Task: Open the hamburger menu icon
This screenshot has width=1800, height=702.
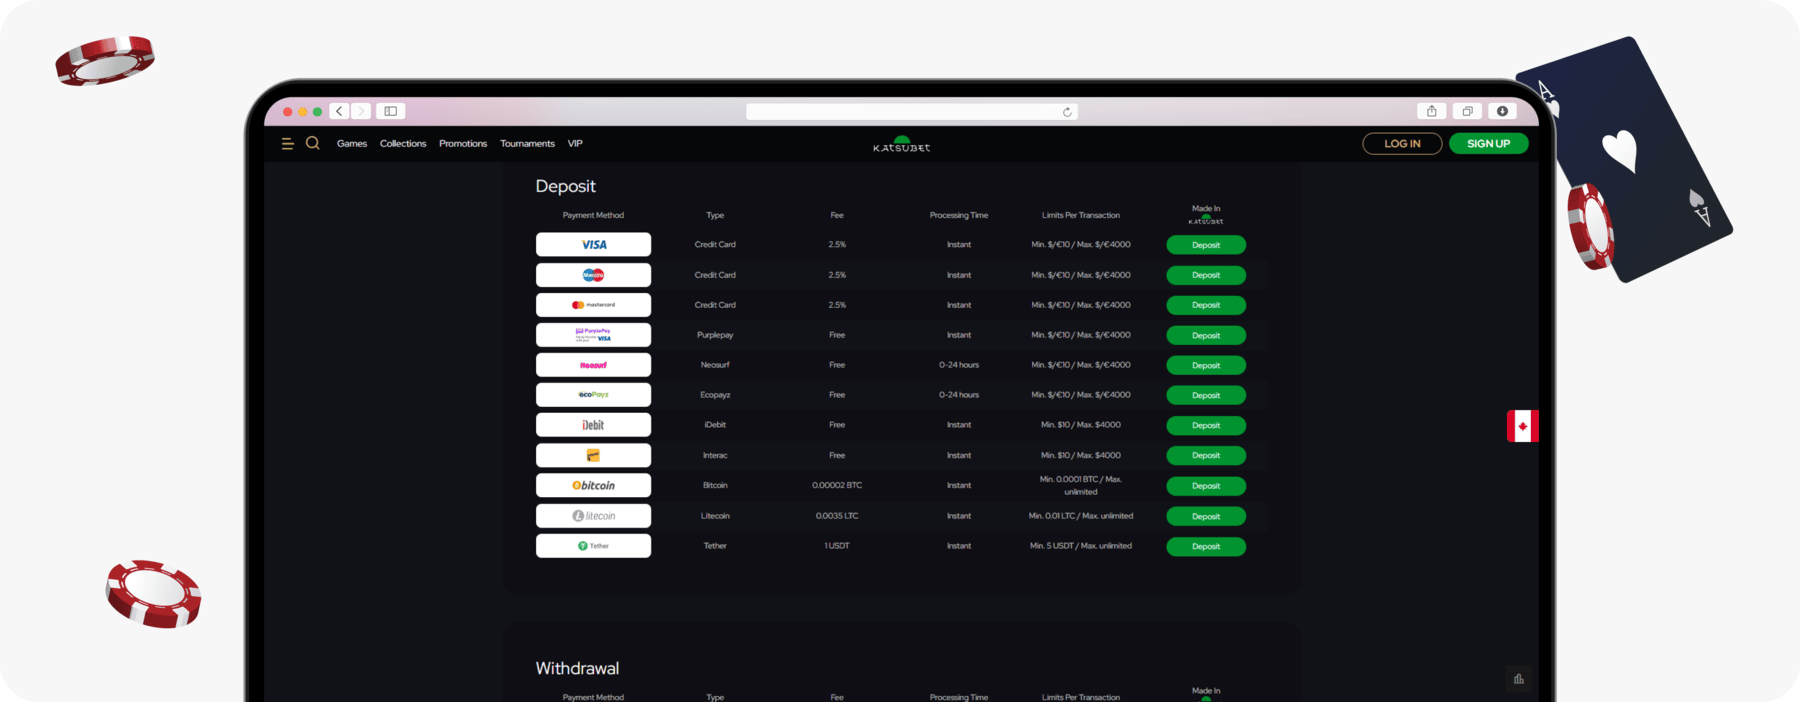Action: click(x=287, y=144)
